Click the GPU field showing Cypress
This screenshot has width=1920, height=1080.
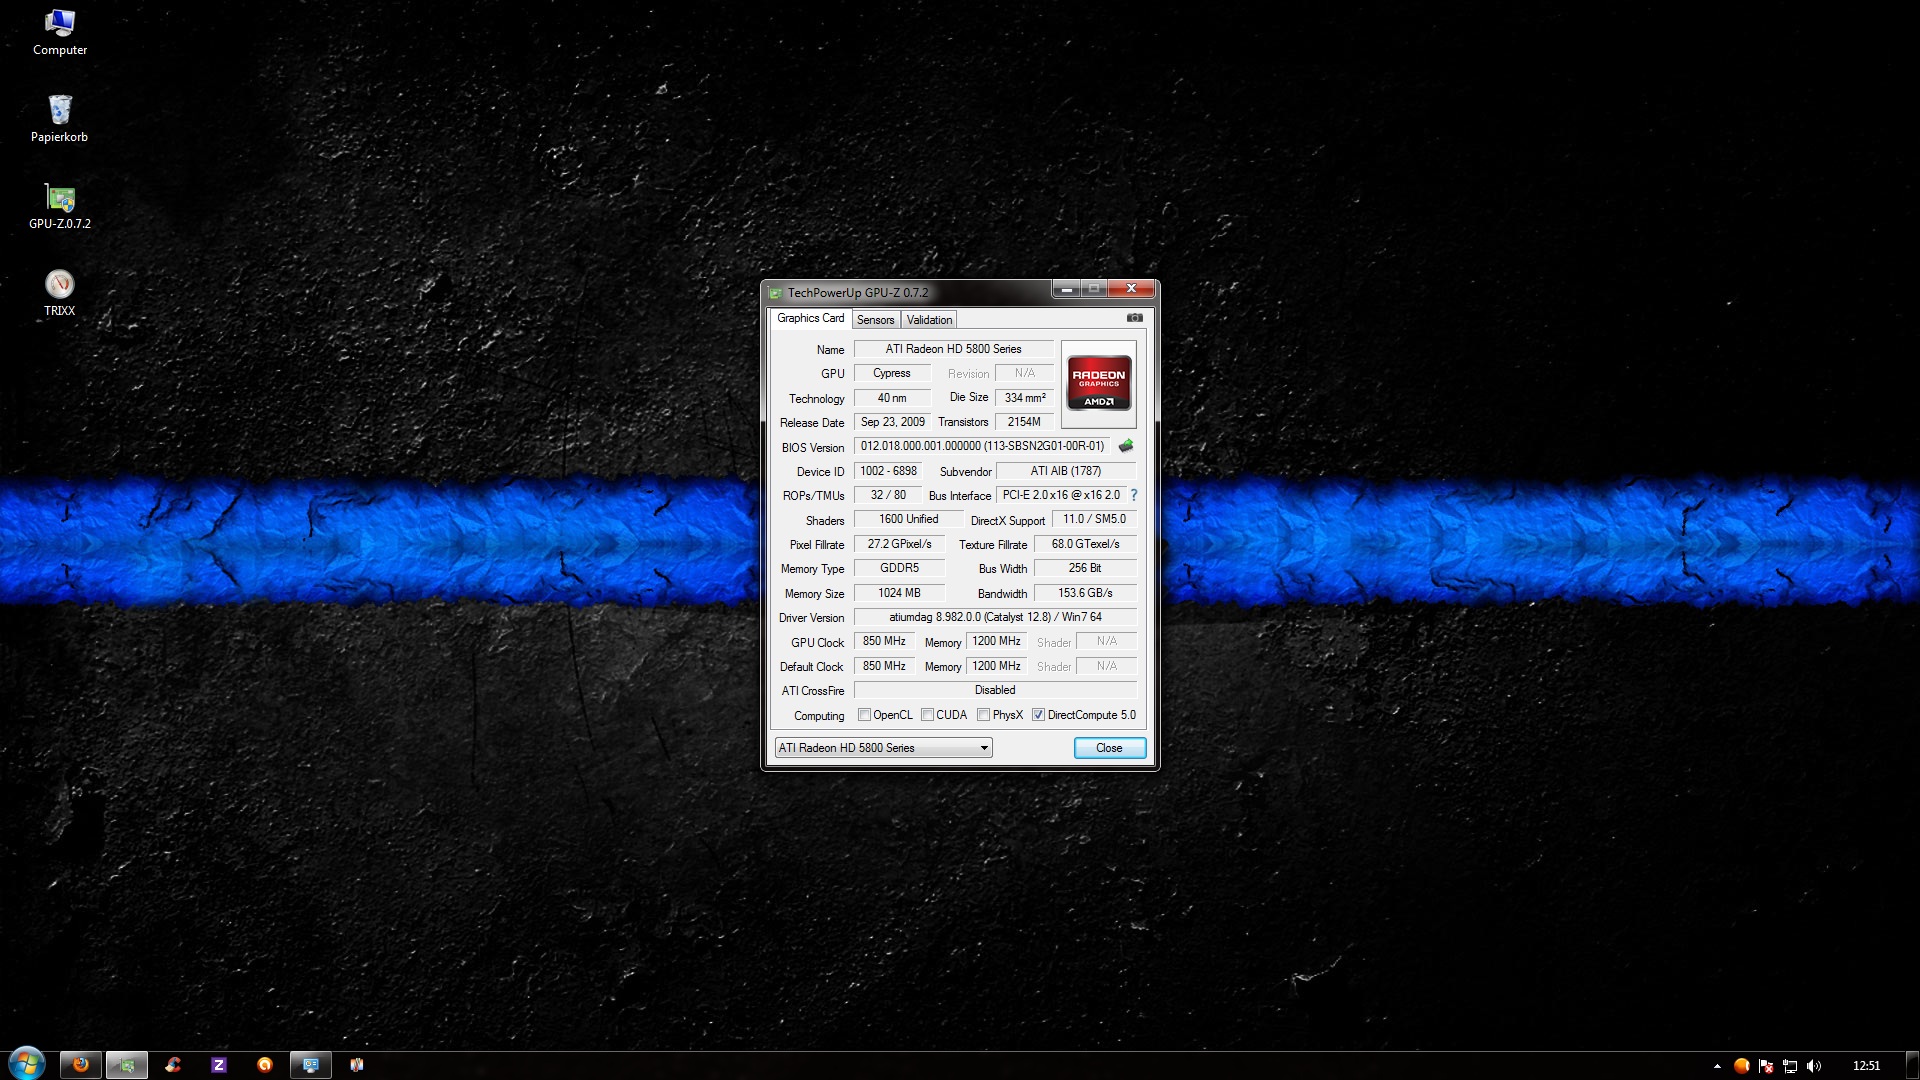(892, 373)
